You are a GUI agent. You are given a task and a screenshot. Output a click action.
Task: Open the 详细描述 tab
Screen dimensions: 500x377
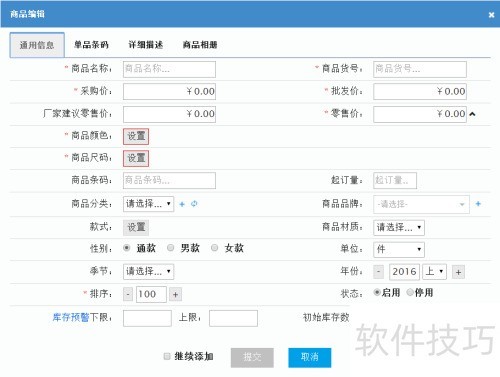coord(146,45)
